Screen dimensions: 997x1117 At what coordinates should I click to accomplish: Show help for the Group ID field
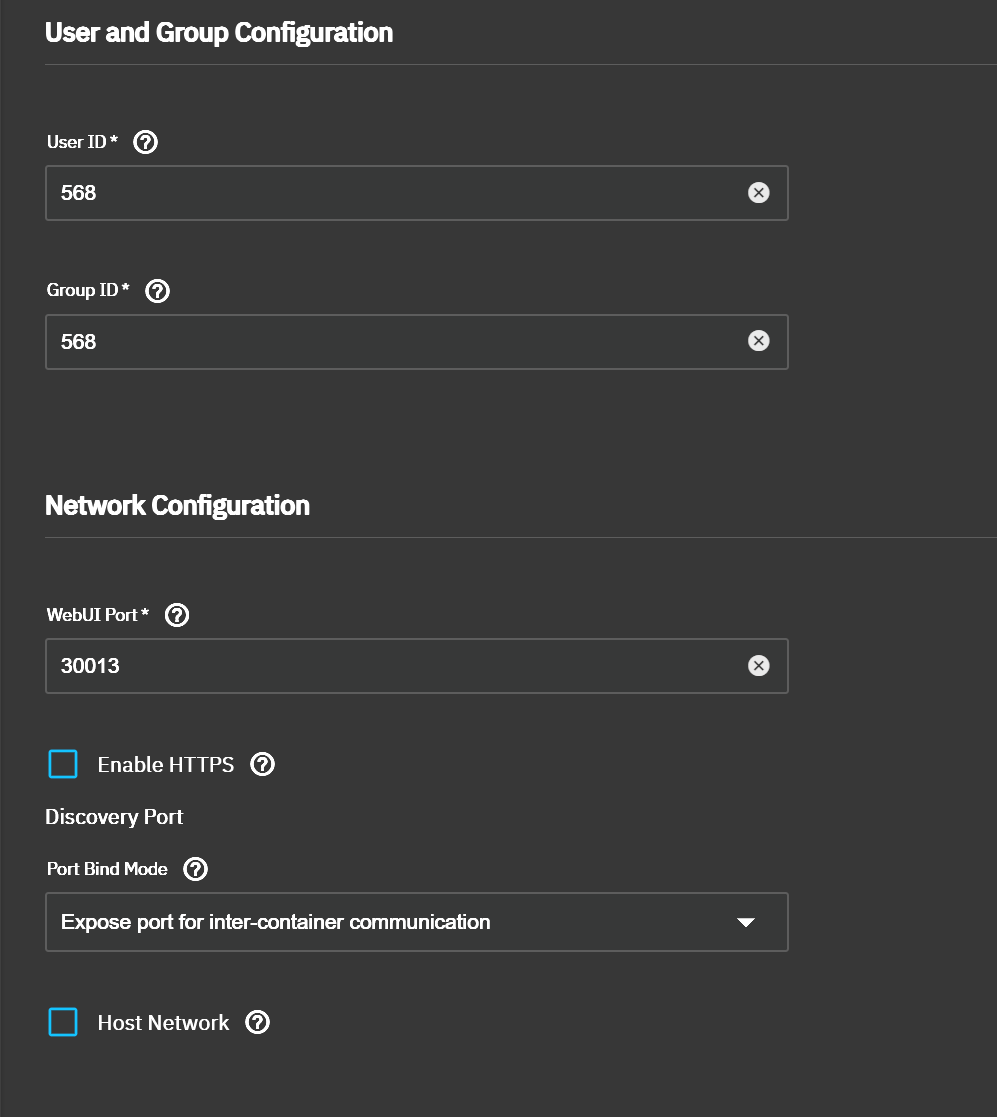click(158, 291)
